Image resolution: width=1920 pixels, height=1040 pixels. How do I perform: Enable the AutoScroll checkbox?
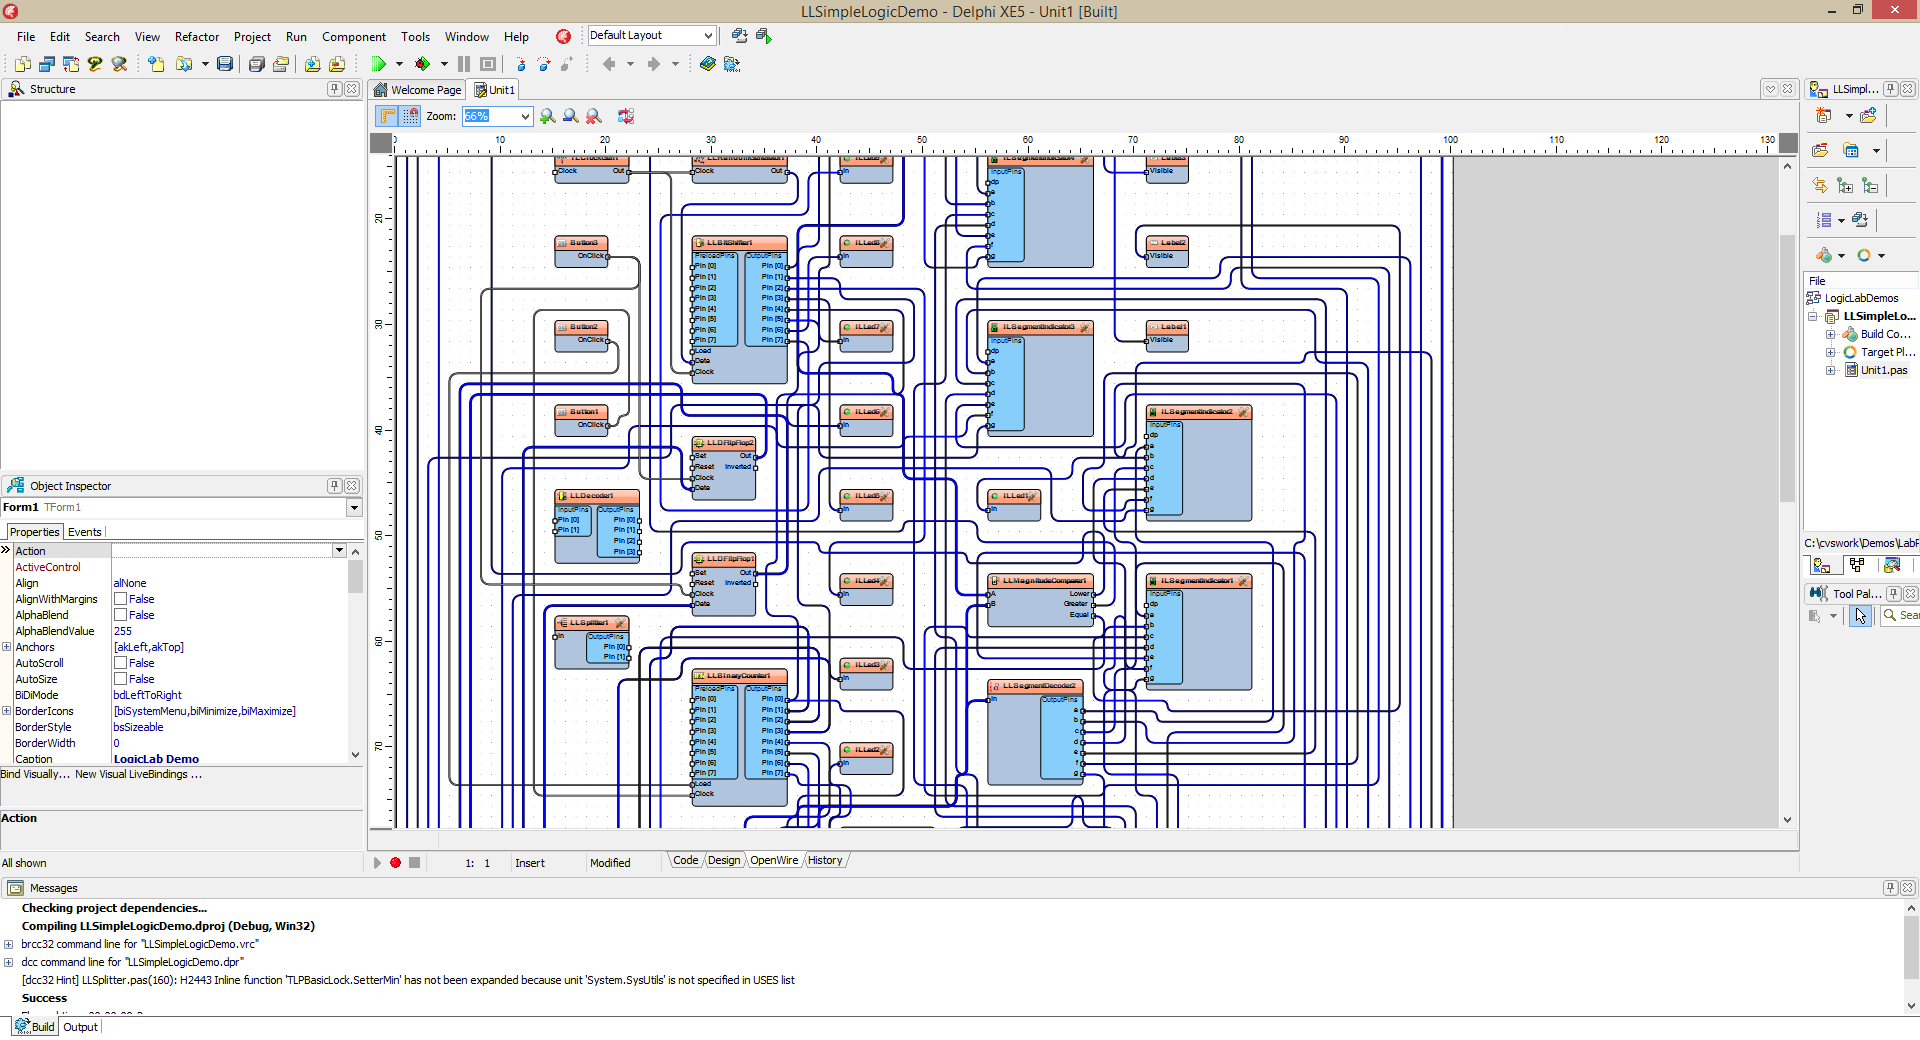(x=120, y=663)
